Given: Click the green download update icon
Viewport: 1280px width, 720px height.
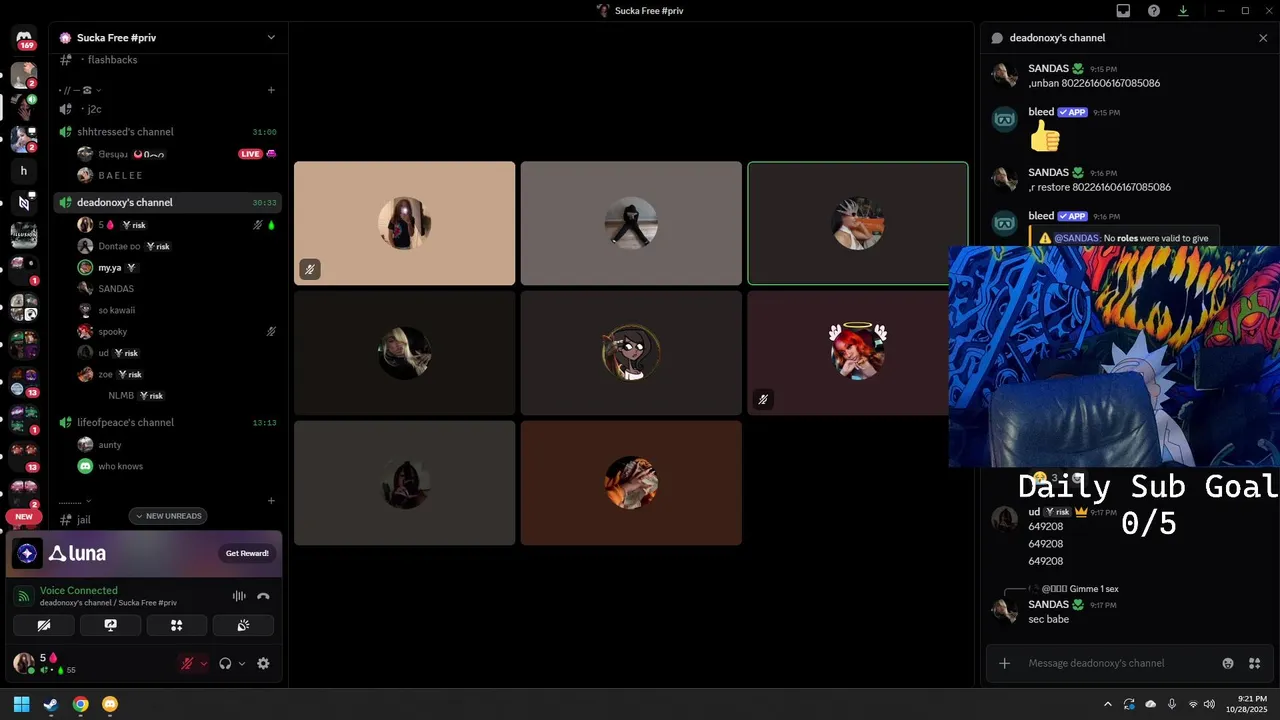Looking at the screenshot, I should [1183, 11].
